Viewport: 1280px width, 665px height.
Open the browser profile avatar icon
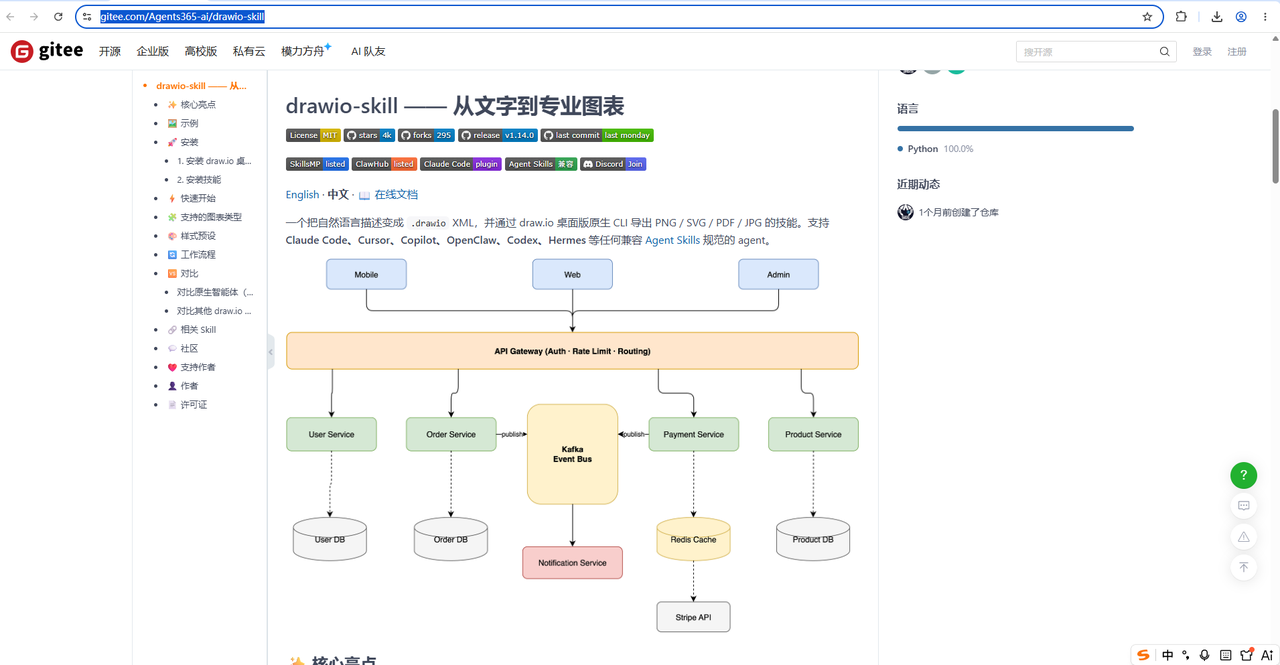[x=1241, y=17]
